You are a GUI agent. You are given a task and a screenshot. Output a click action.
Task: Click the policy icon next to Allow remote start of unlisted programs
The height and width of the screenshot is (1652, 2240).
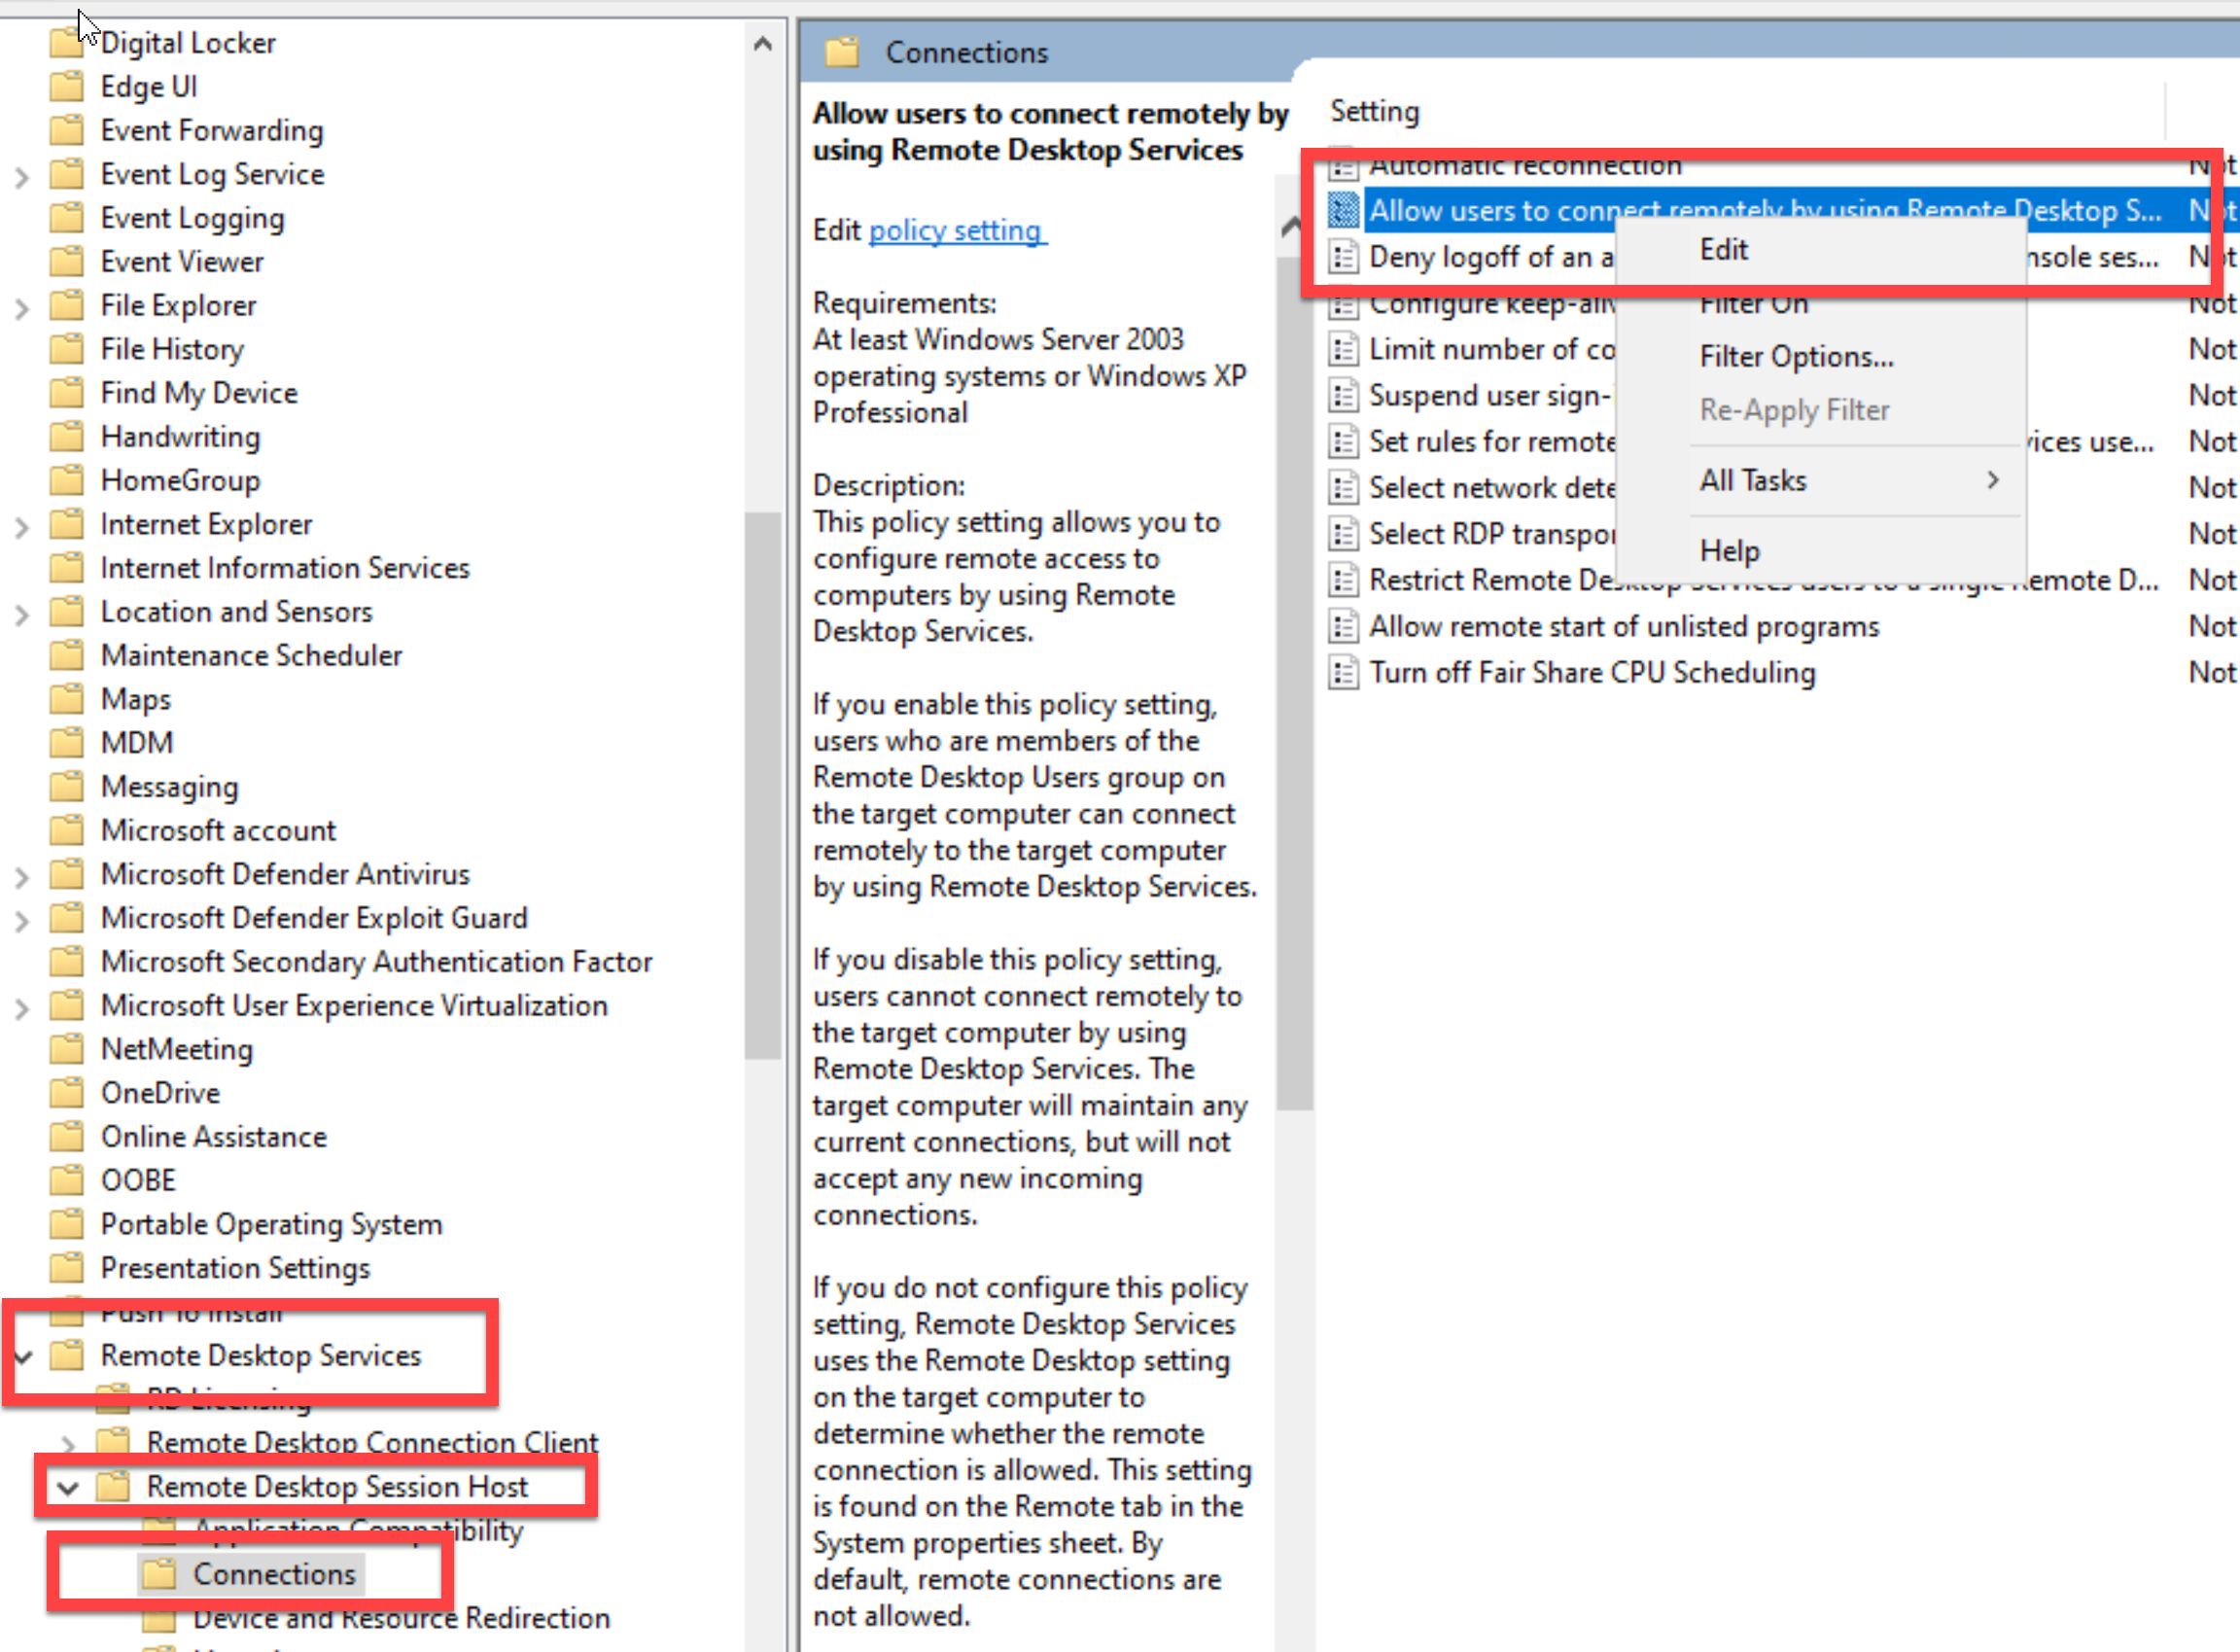1343,627
